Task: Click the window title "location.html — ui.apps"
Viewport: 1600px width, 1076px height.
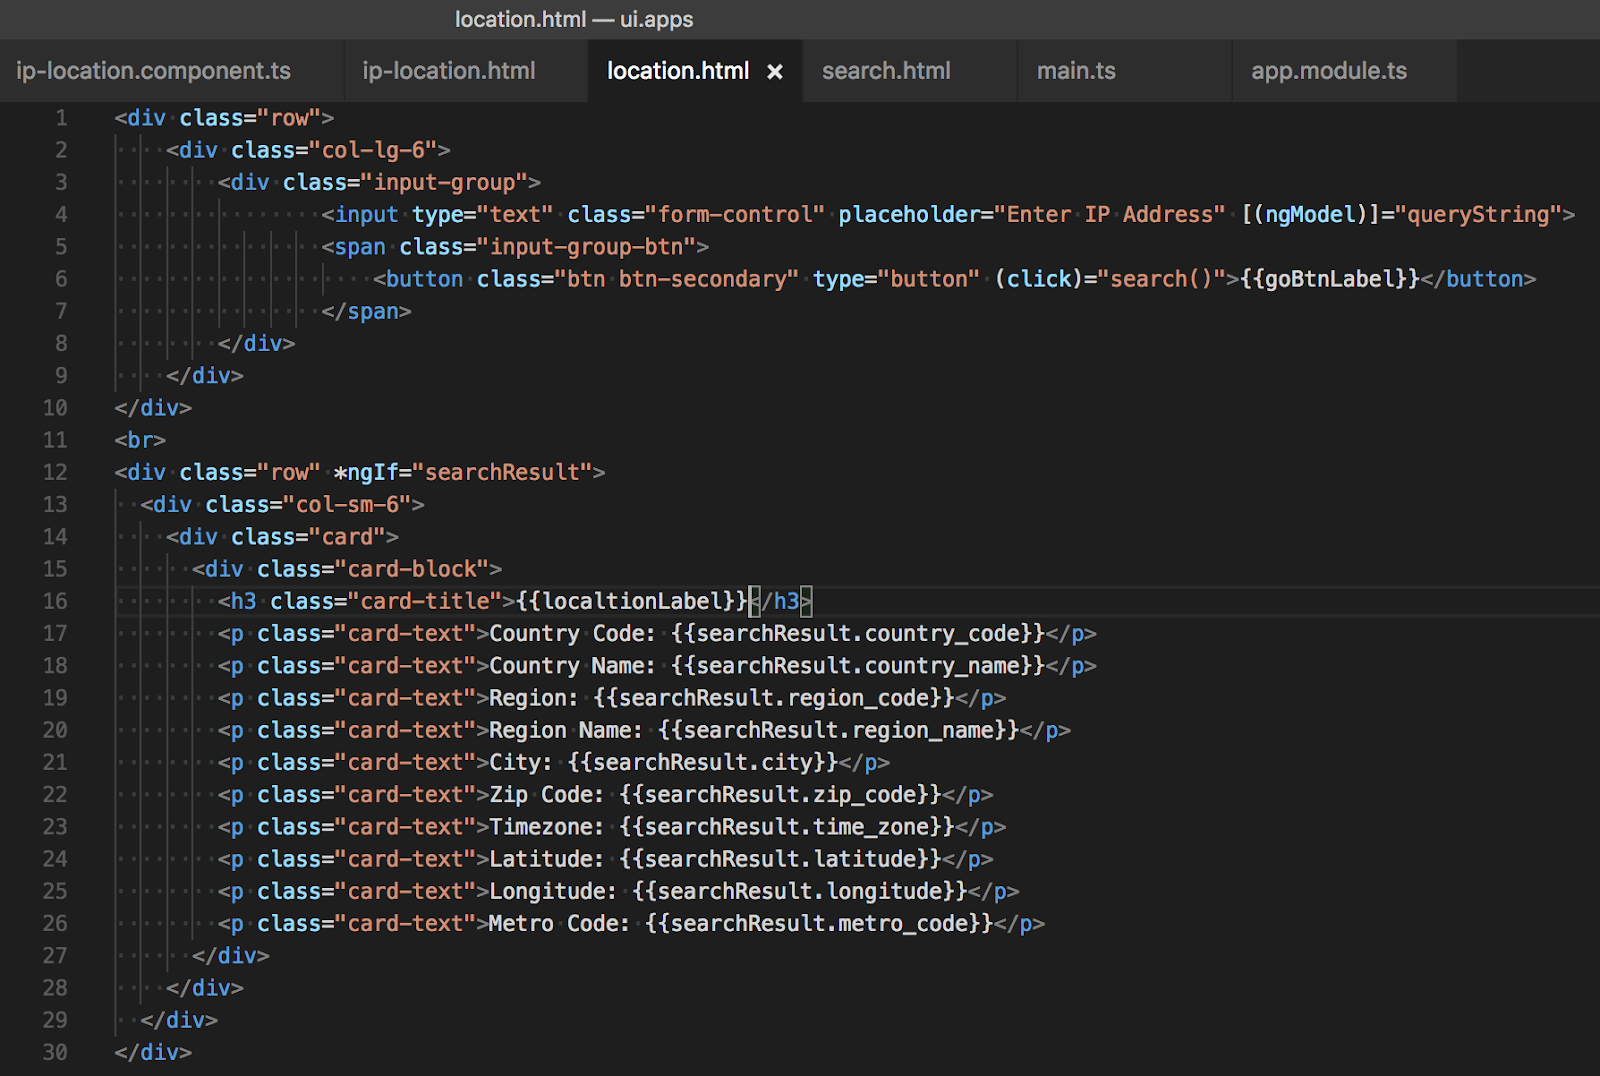Action: click(x=574, y=19)
